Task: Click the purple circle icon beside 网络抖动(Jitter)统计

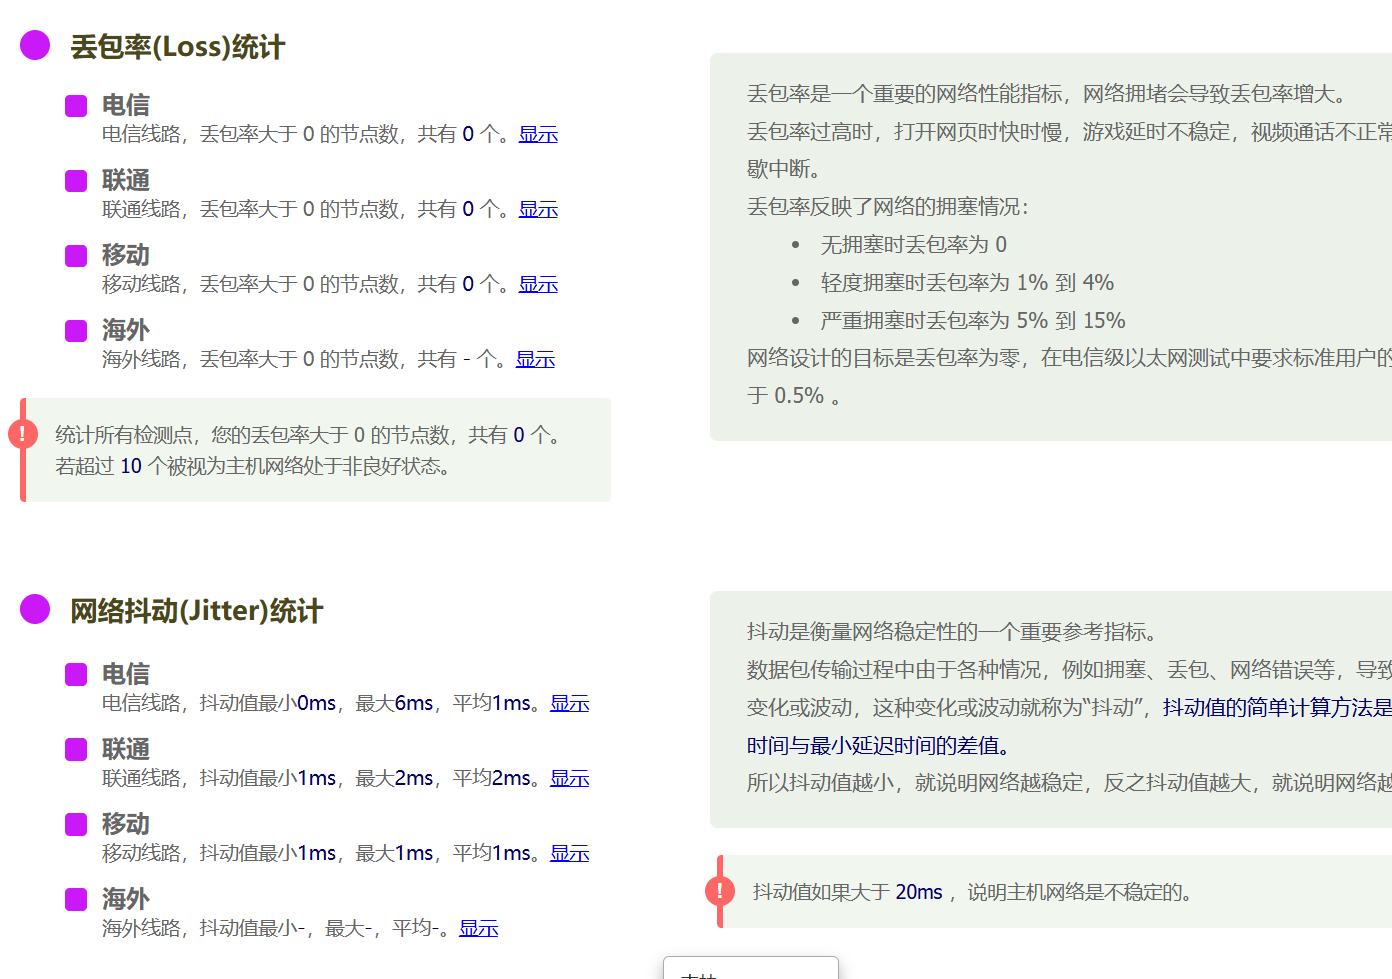Action: tap(35, 610)
